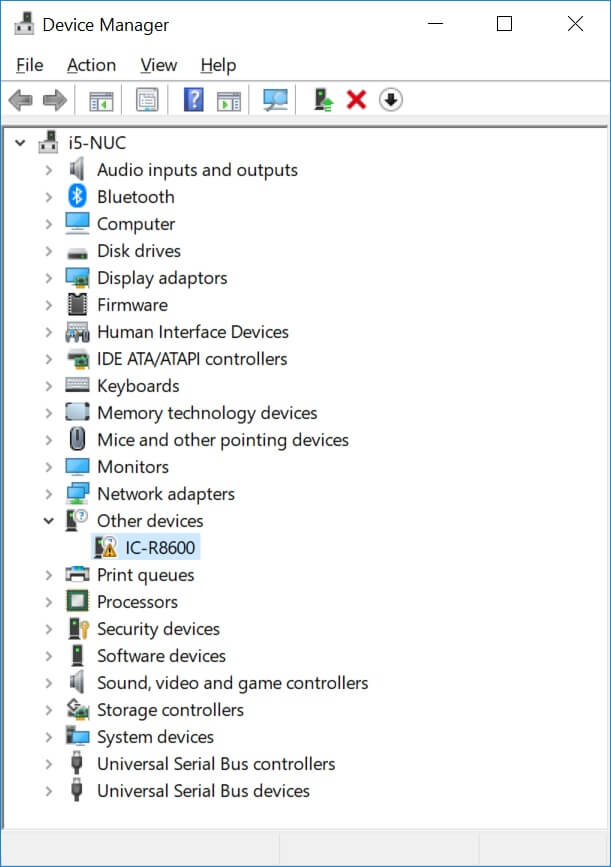Click the Bluetooth icon in device tree
This screenshot has width=611, height=867.
pos(78,197)
